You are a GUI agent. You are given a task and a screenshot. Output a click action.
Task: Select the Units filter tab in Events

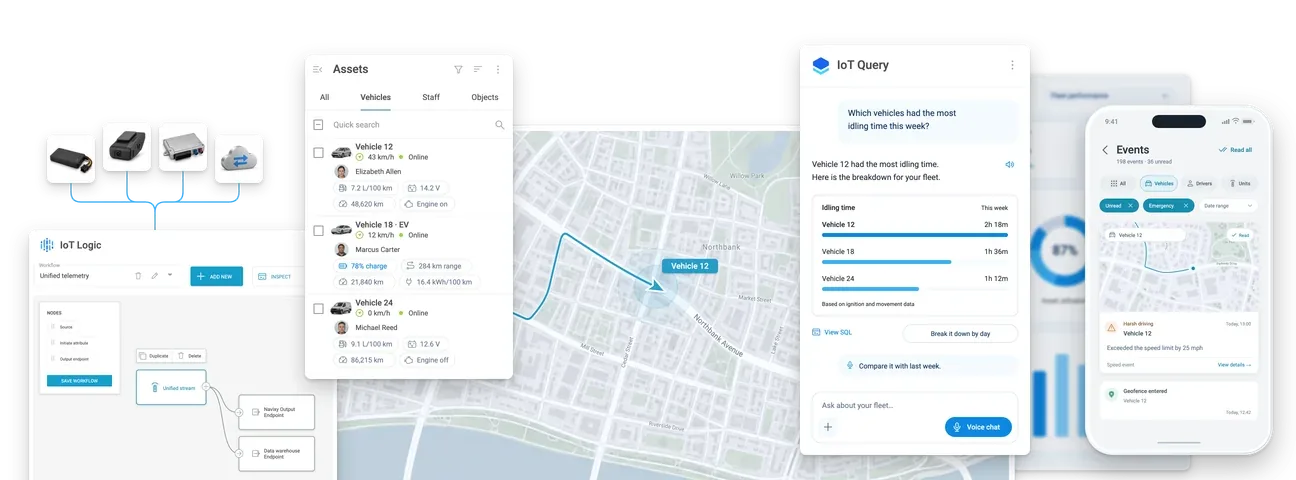1239,184
